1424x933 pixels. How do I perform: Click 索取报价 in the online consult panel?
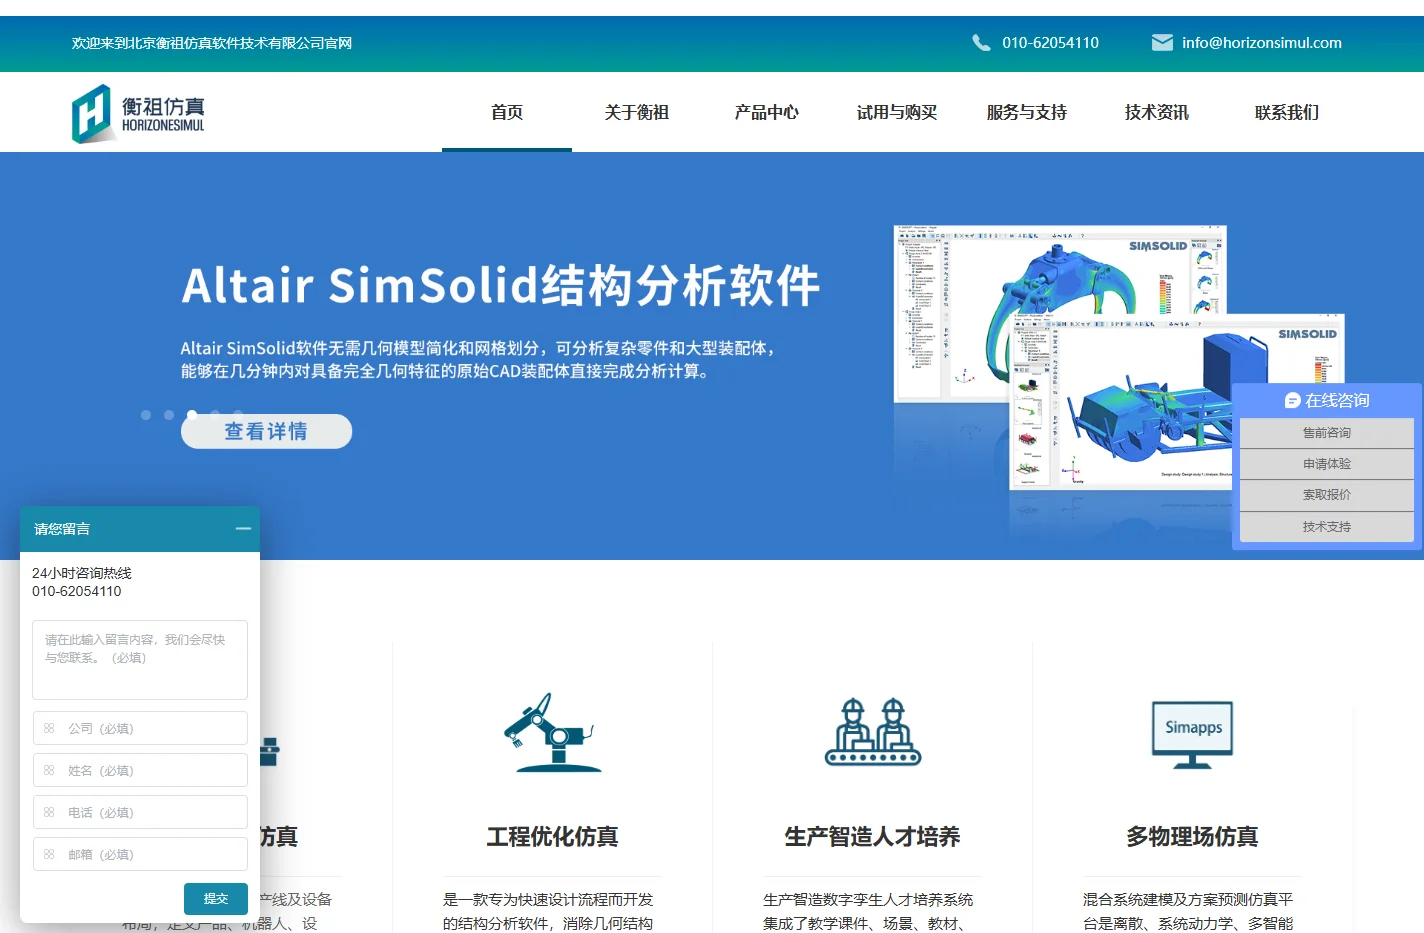(x=1327, y=495)
